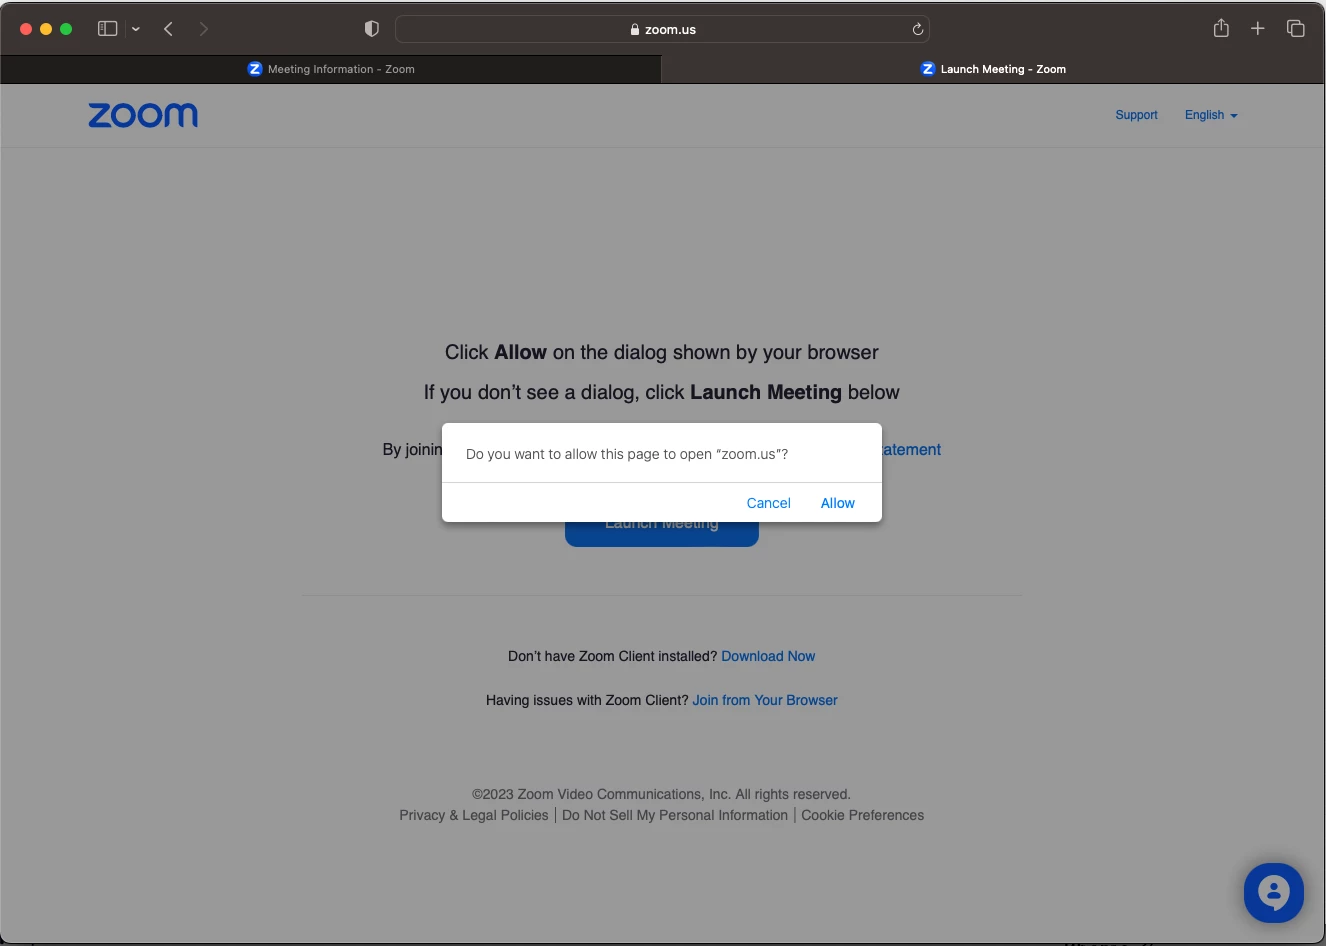Click the Zoom favicon on Meeting Information tab
1326x946 pixels.
pyautogui.click(x=255, y=69)
